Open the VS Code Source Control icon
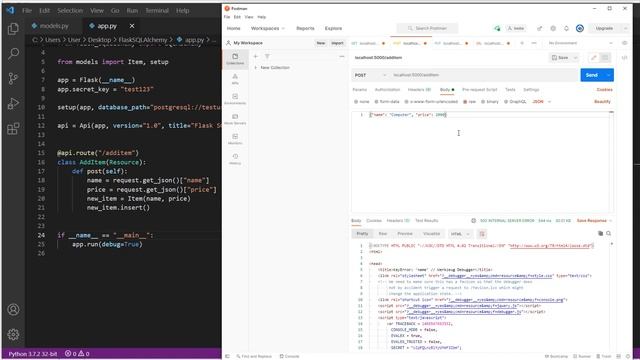 click(13, 78)
